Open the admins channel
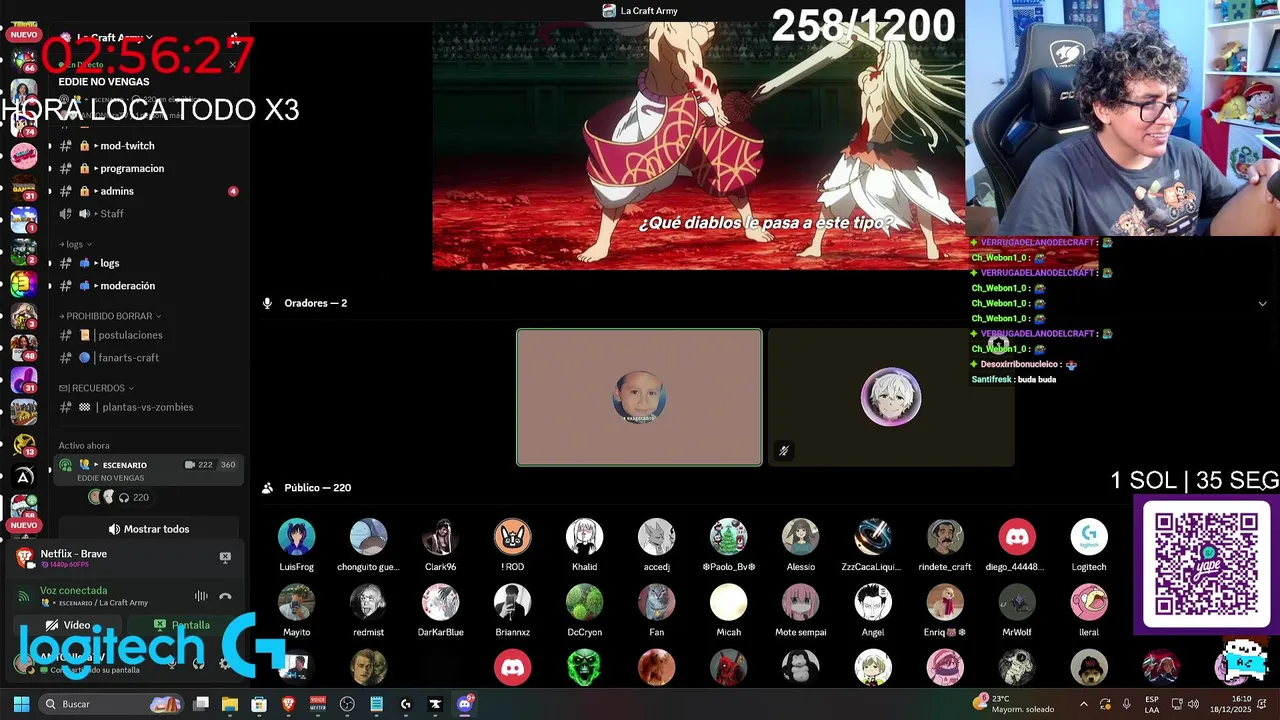This screenshot has height=720, width=1280. coord(147,191)
